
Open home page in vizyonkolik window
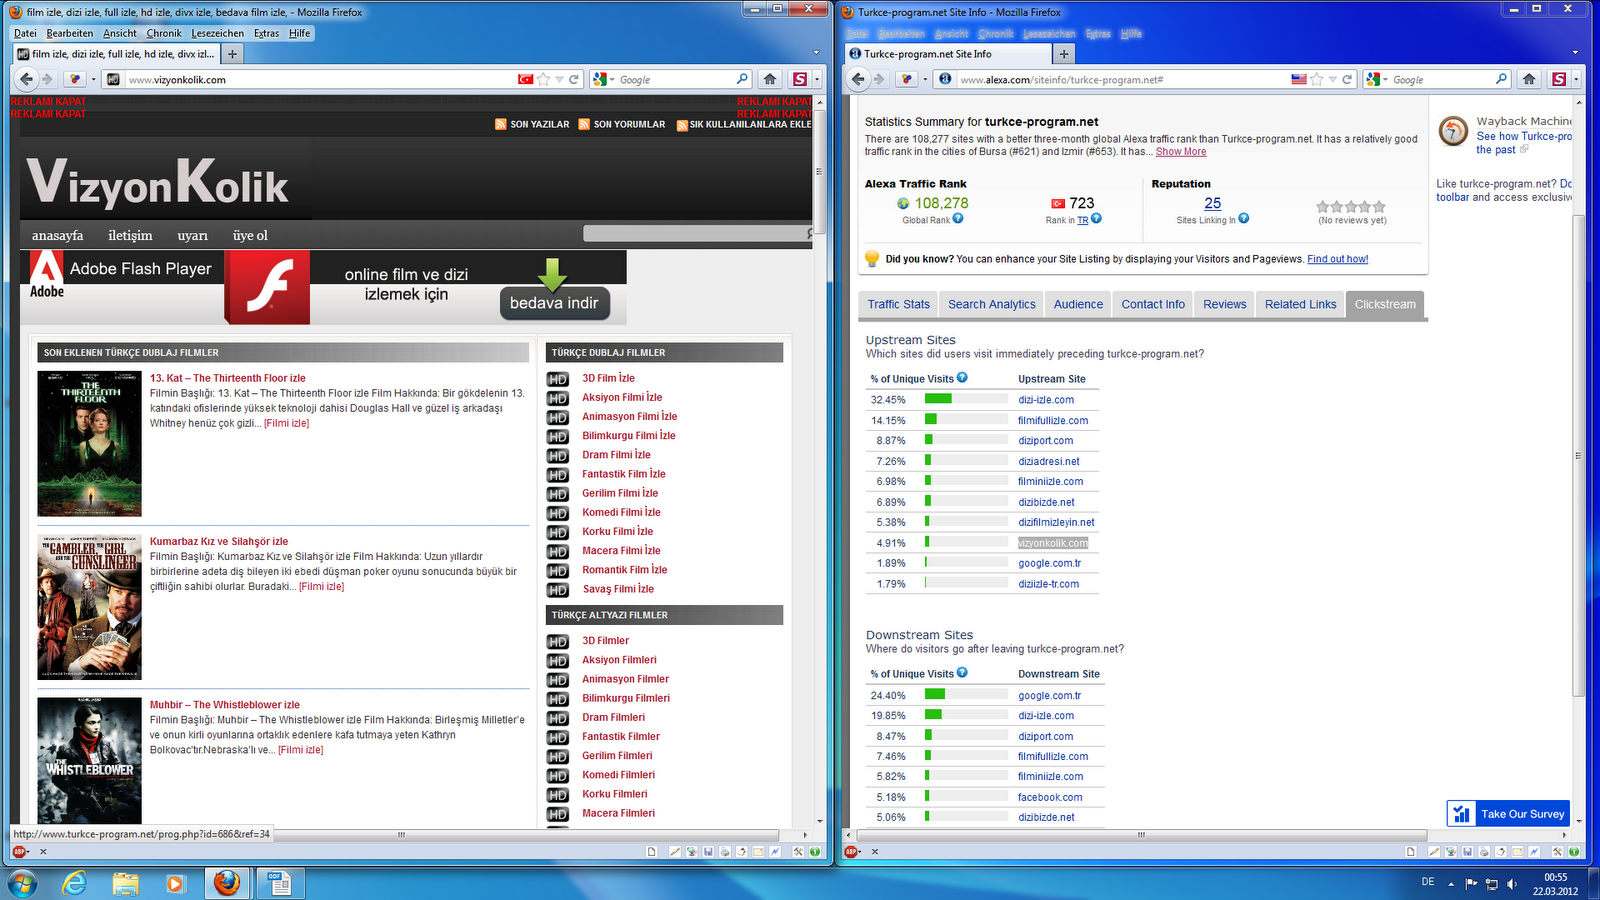pos(770,79)
